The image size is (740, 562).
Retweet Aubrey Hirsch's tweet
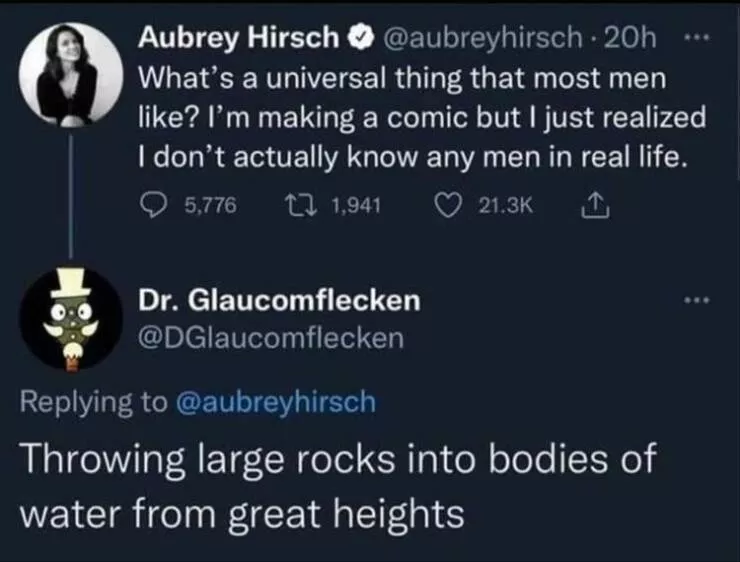click(285, 206)
